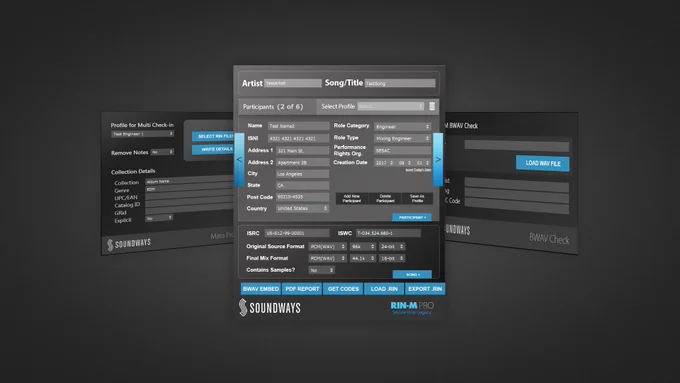Image resolution: width=680 pixels, height=383 pixels.
Task: Open the Role Category dropdown showing Engineer
Action: [402, 127]
